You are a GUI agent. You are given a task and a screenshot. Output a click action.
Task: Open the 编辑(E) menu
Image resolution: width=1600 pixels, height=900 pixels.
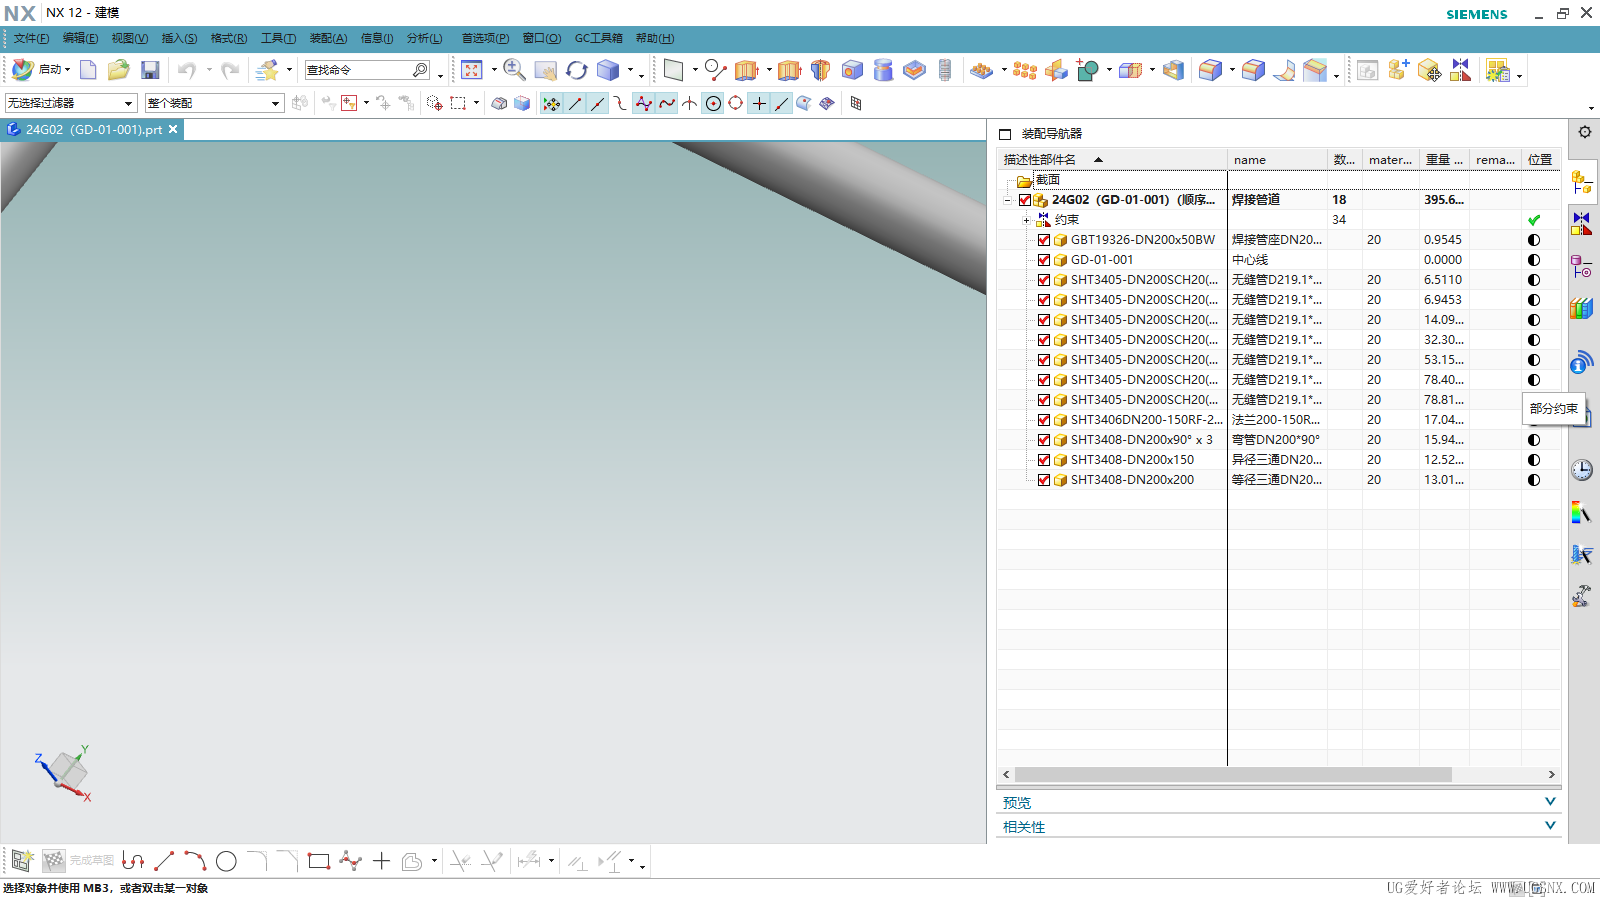[x=80, y=38]
